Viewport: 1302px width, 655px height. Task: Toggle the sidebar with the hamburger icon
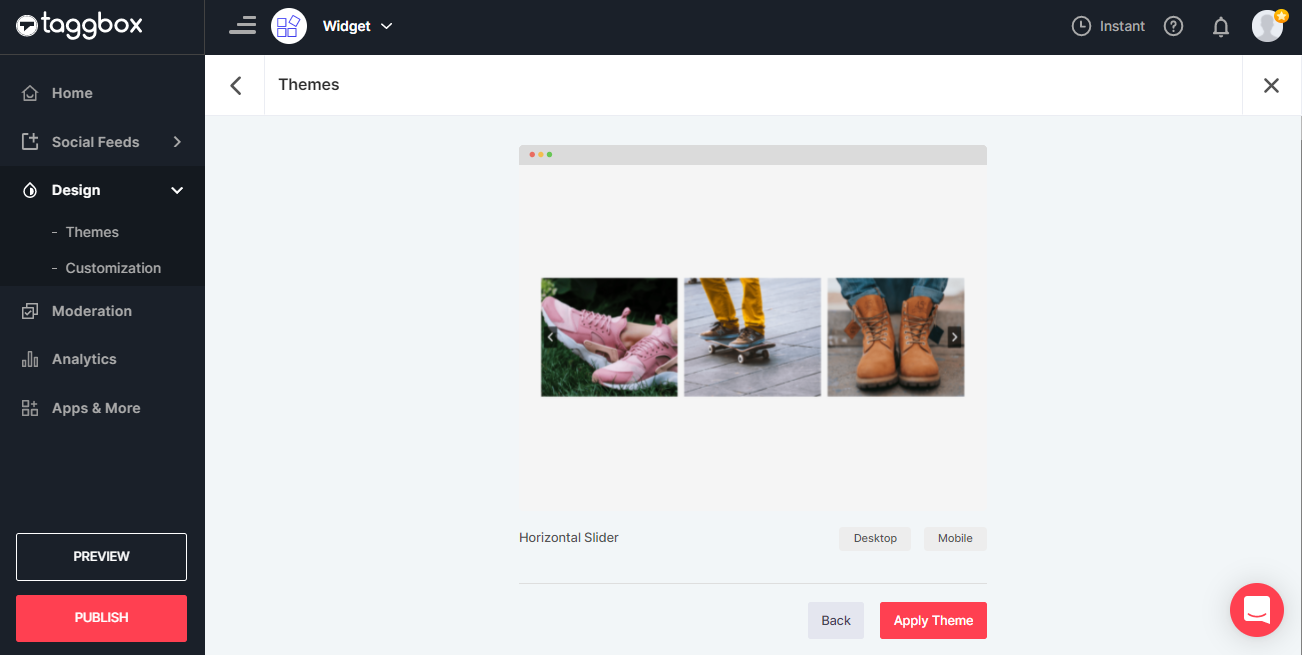[x=242, y=25]
